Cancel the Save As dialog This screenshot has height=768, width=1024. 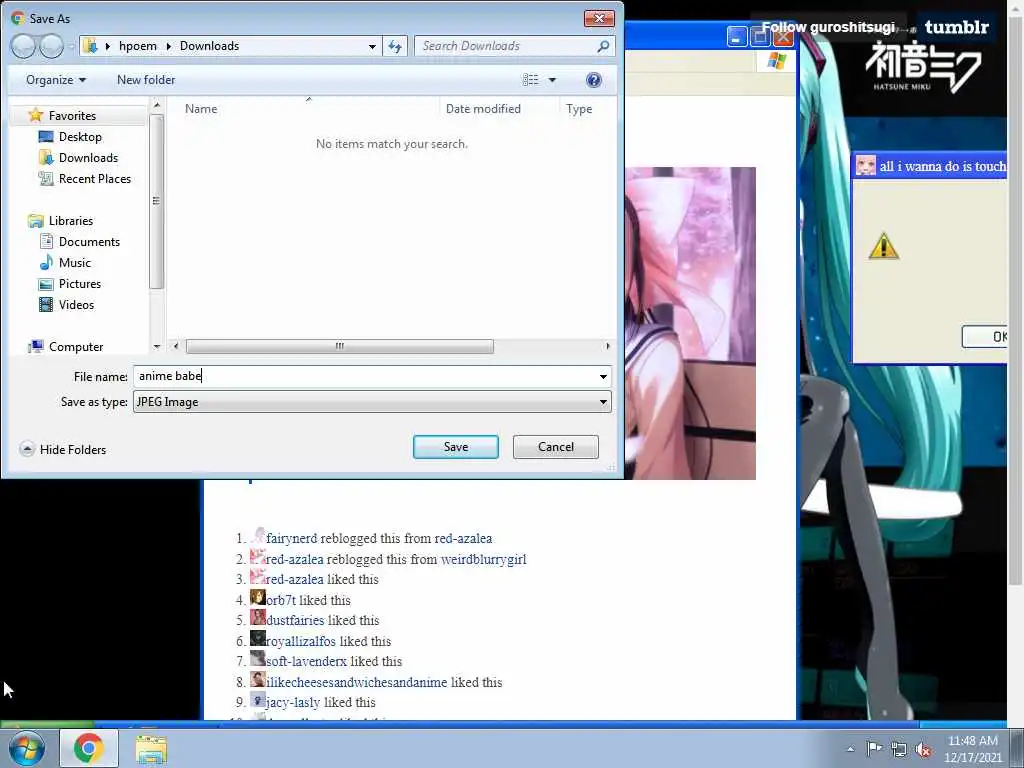(555, 447)
